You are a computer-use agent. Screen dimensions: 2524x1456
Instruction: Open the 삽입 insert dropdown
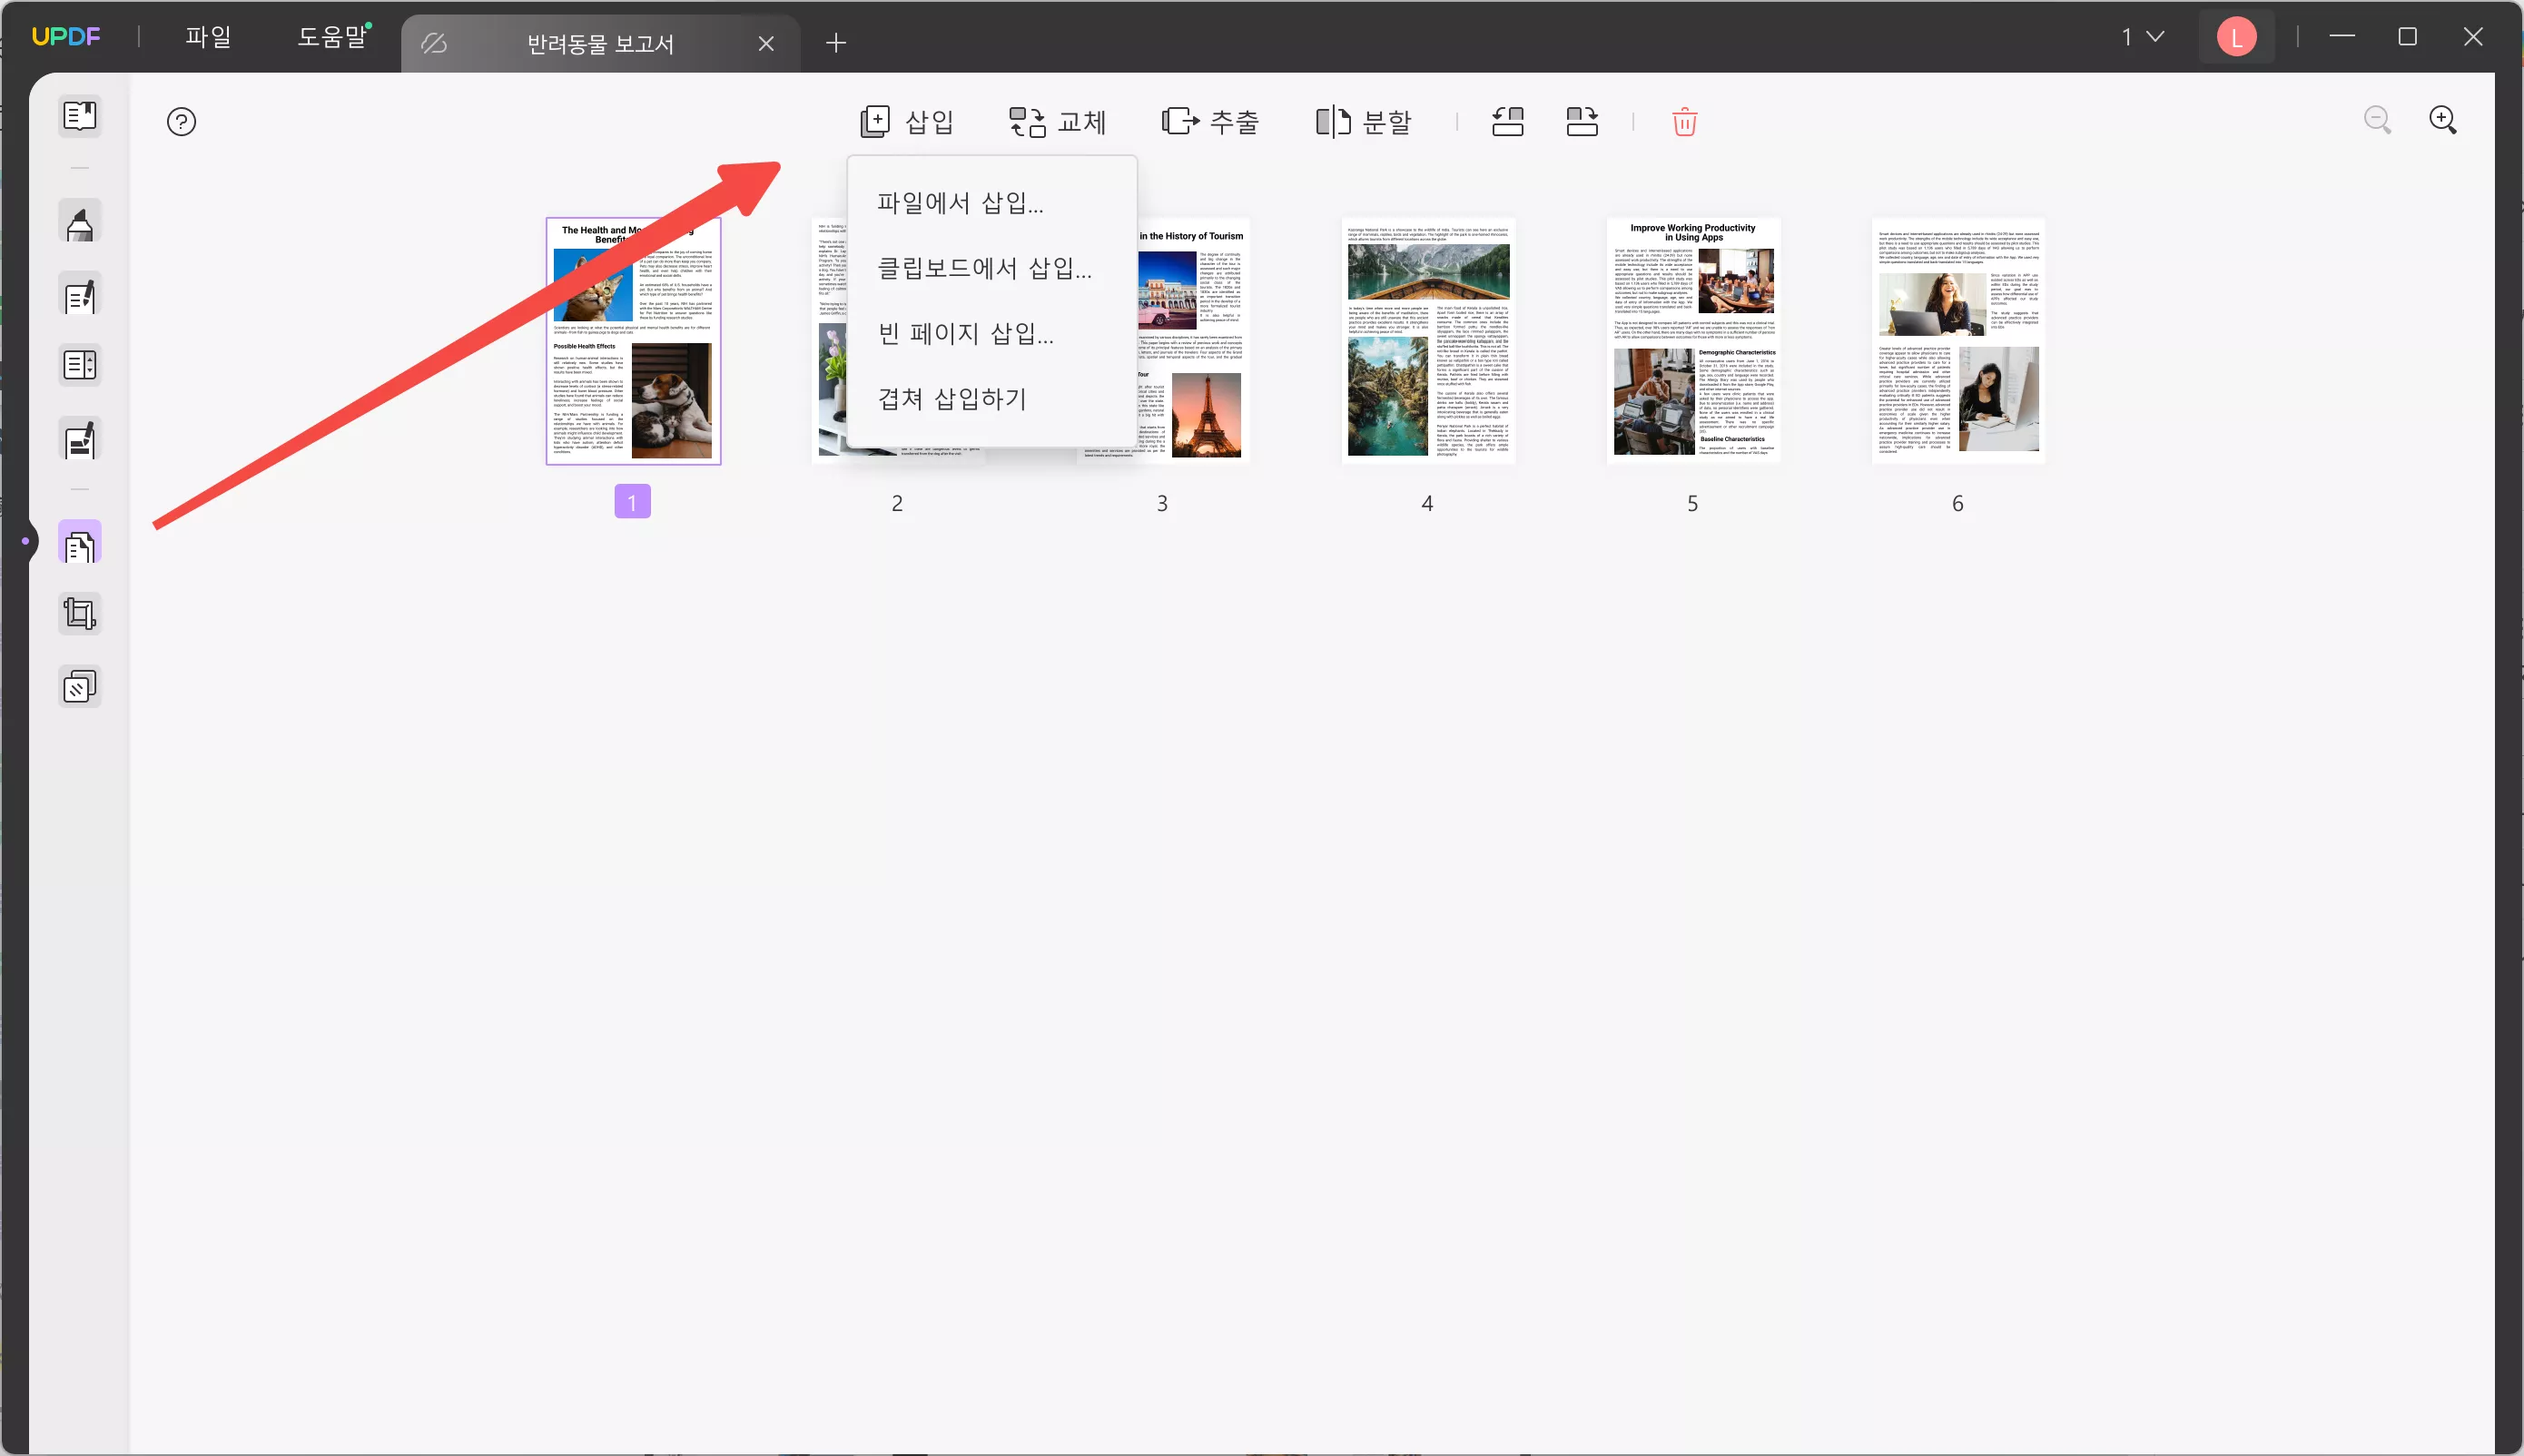907,122
